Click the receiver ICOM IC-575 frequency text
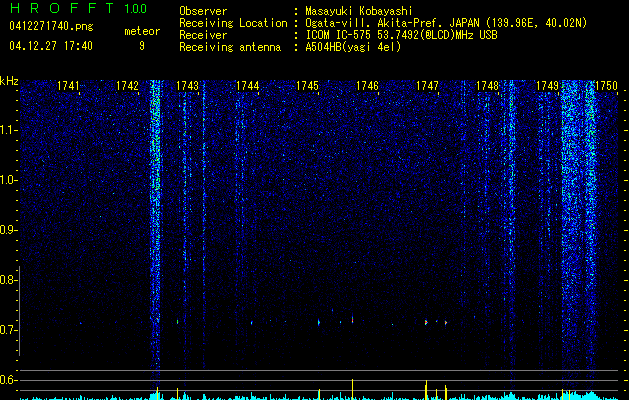The image size is (629, 400). (x=401, y=35)
